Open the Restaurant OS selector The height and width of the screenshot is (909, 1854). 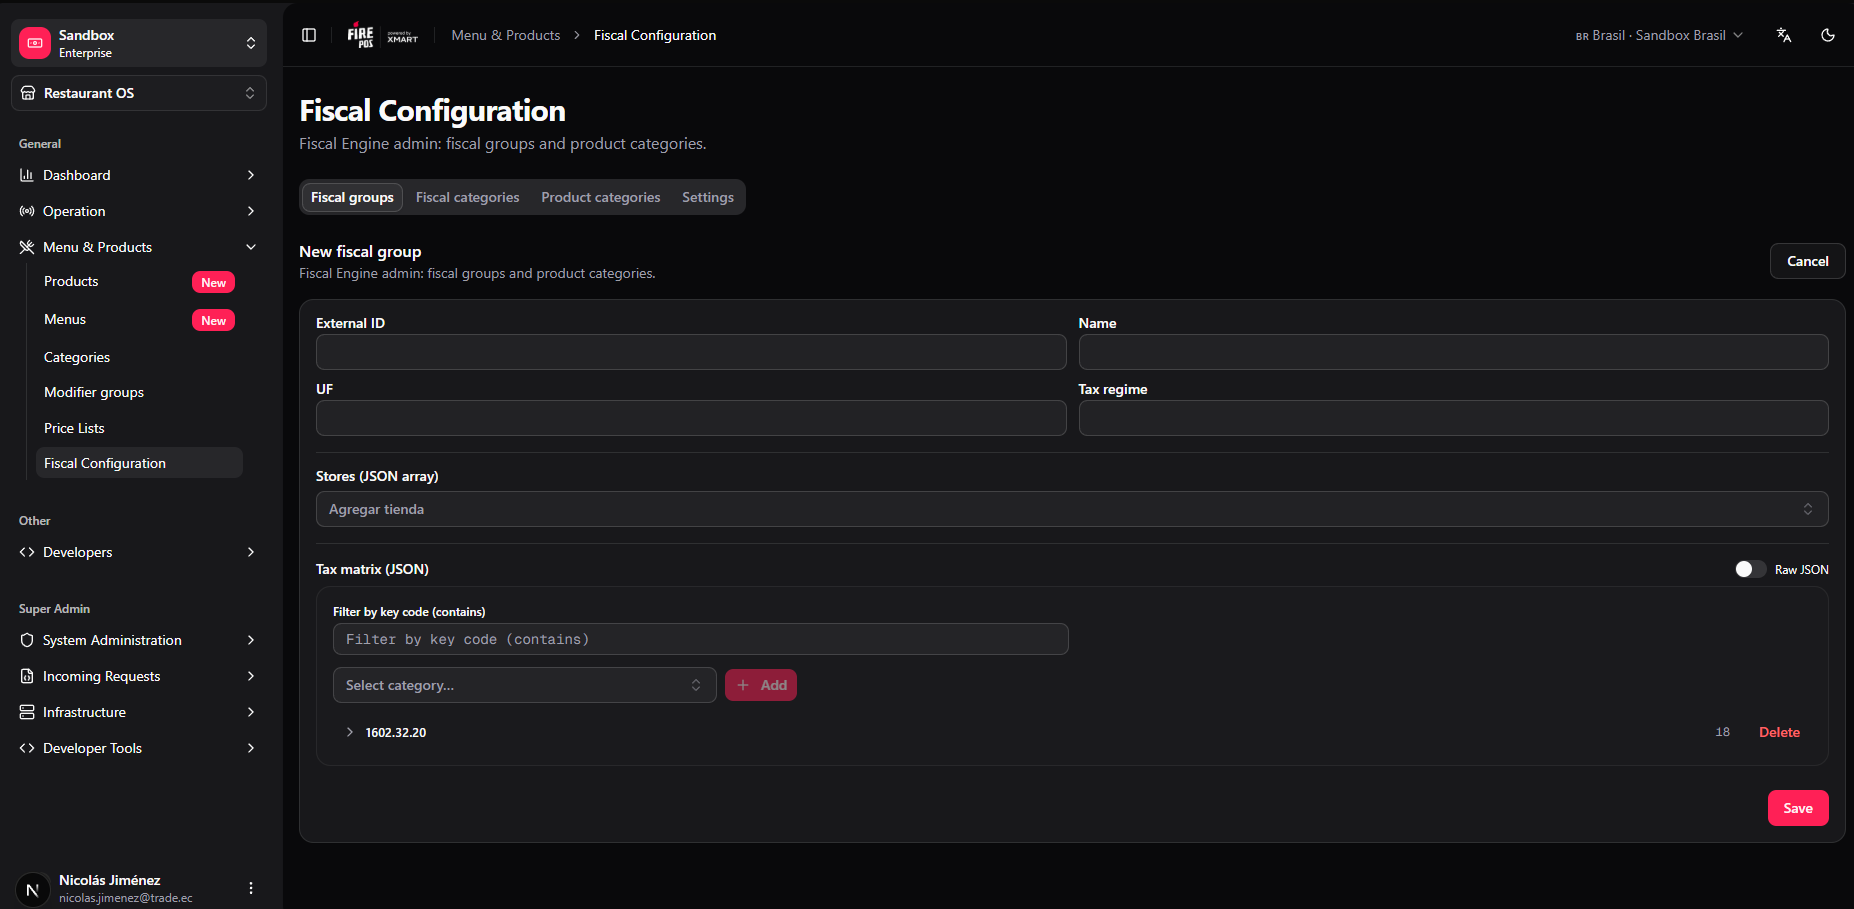point(139,93)
